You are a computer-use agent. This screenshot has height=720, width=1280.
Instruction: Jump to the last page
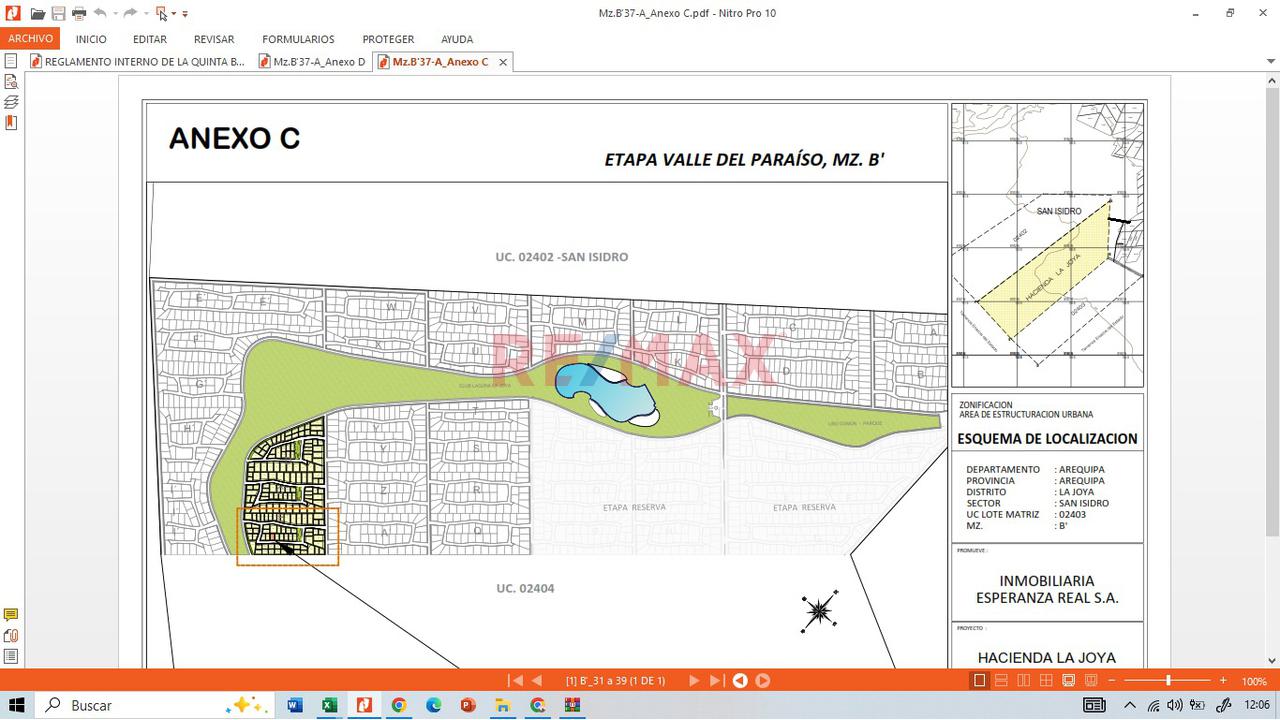(716, 681)
